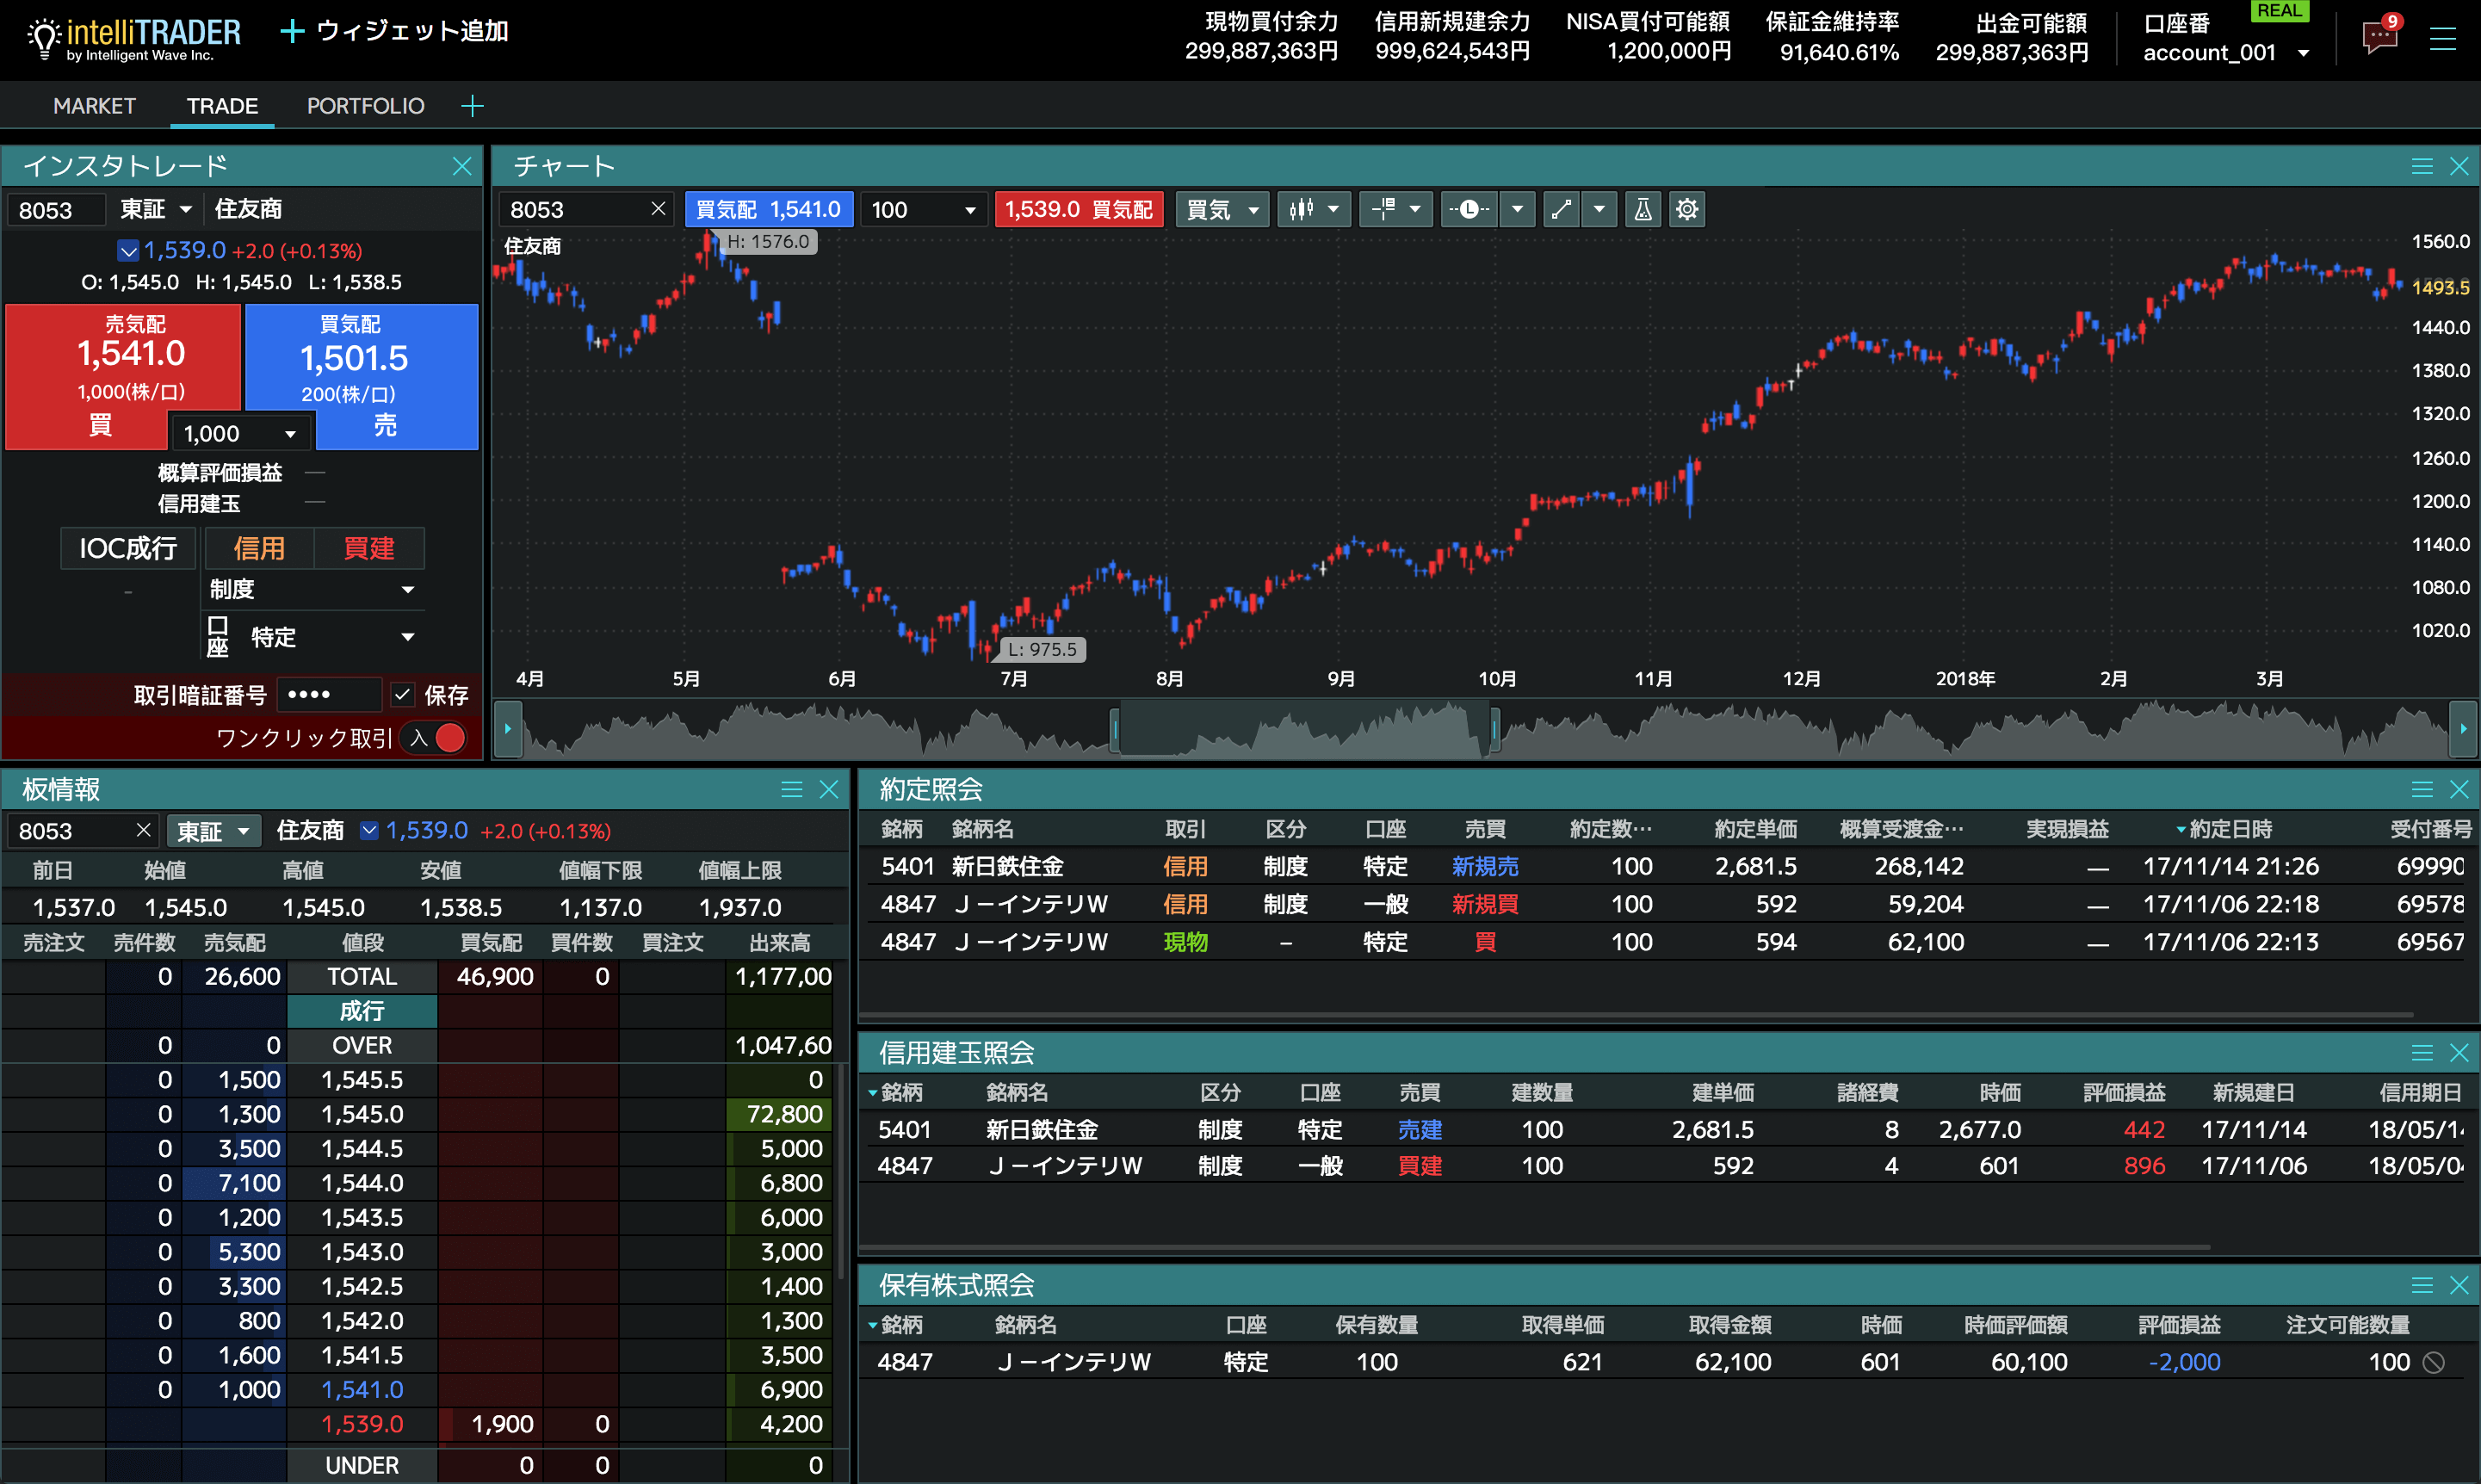Click the 約定照会 horizontal scrollbar
This screenshot has width=2481, height=1484.
pos(1636,1015)
